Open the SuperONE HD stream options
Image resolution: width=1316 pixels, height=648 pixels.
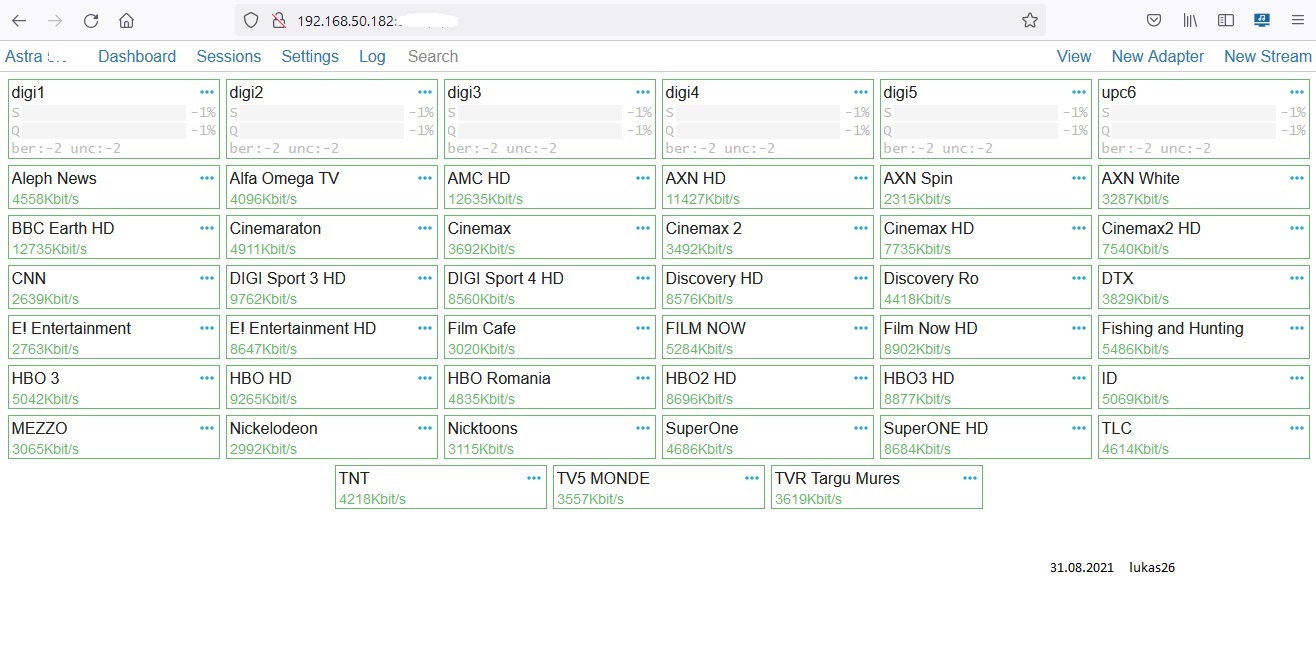tap(1079, 428)
